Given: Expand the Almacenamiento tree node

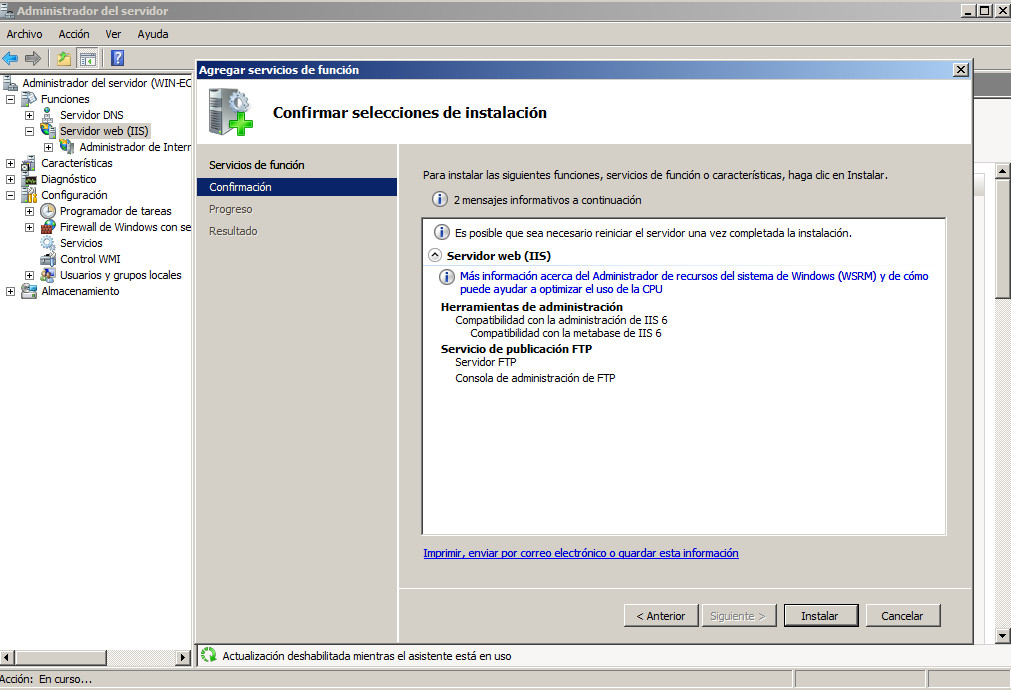Looking at the screenshot, I should click(11, 291).
